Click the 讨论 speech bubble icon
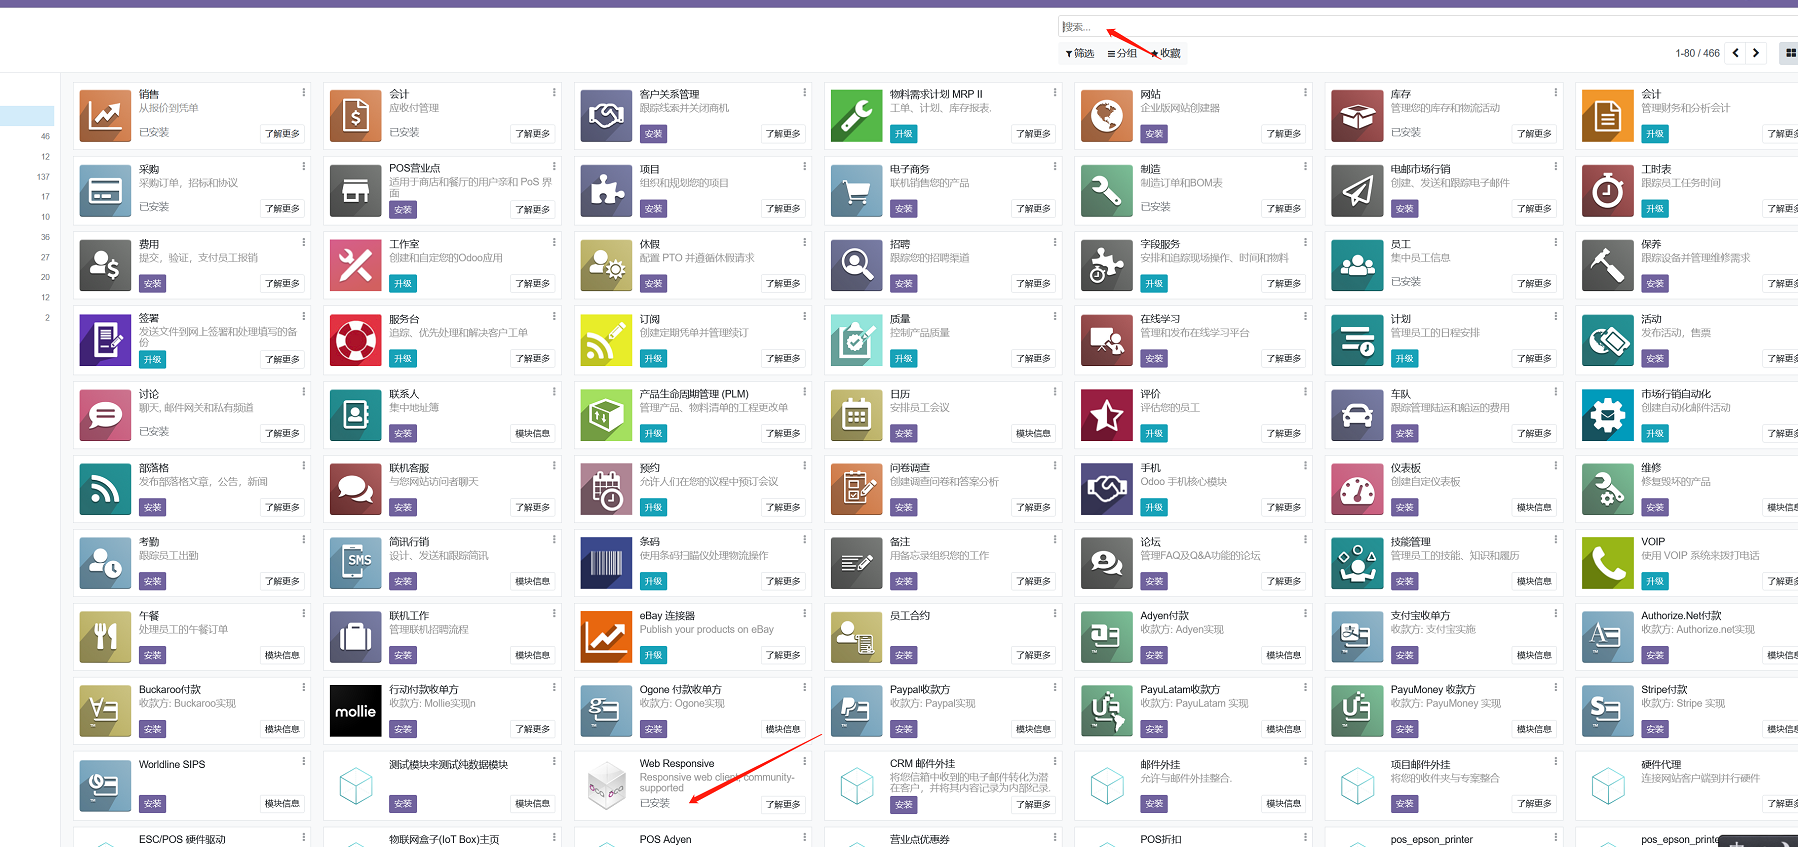The width and height of the screenshot is (1798, 847). [105, 416]
